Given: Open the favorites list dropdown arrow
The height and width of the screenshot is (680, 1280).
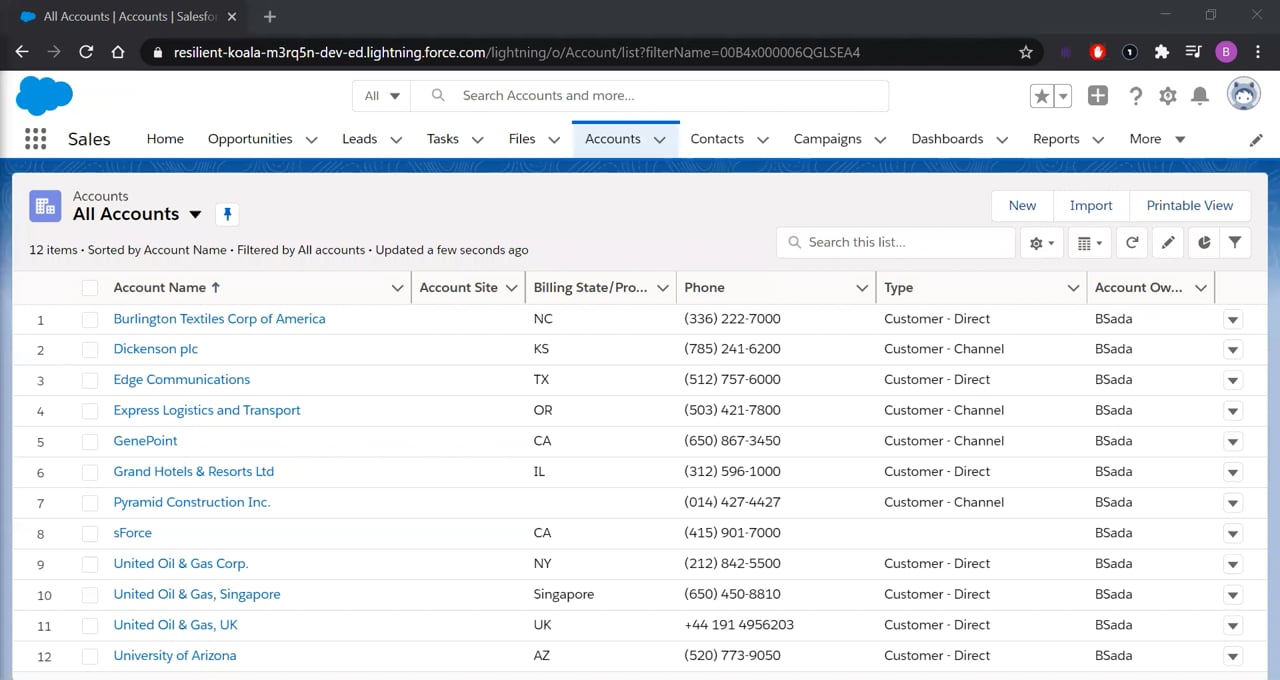Looking at the screenshot, I should pyautogui.click(x=1063, y=96).
